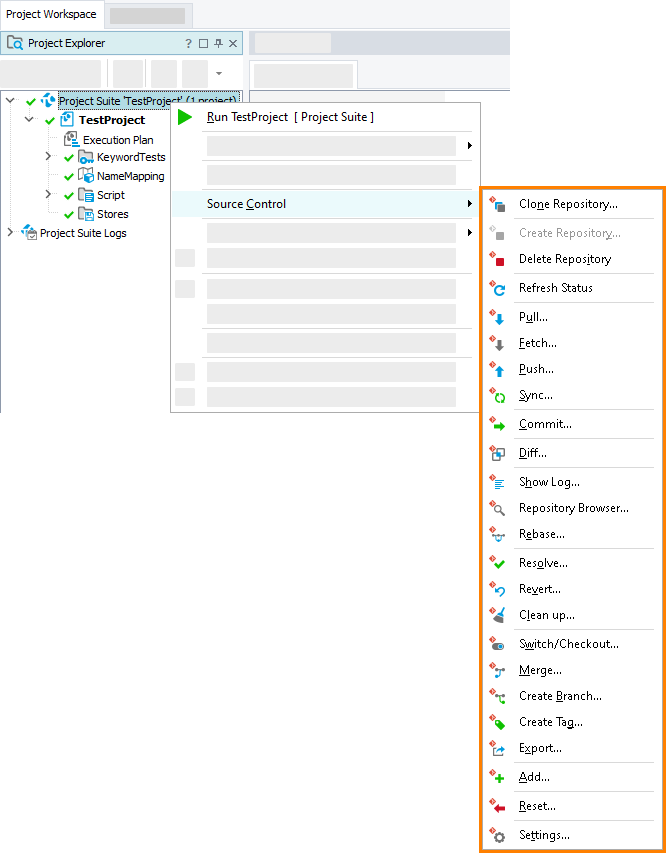Click the Clone Repository icon
The width and height of the screenshot is (666, 853).
pos(497,205)
